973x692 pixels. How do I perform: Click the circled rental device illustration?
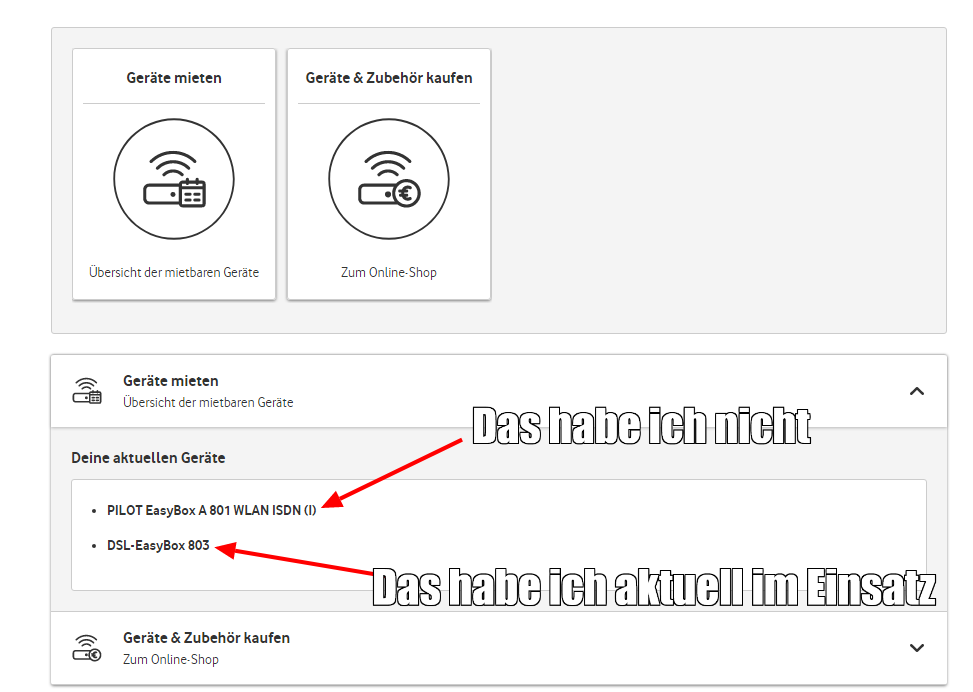[x=173, y=179]
